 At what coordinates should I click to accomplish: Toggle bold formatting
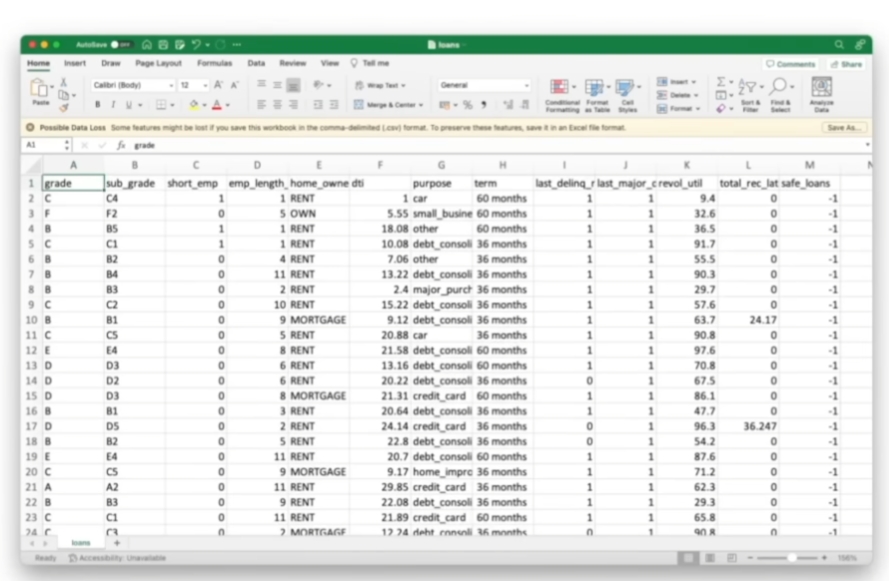(98, 104)
